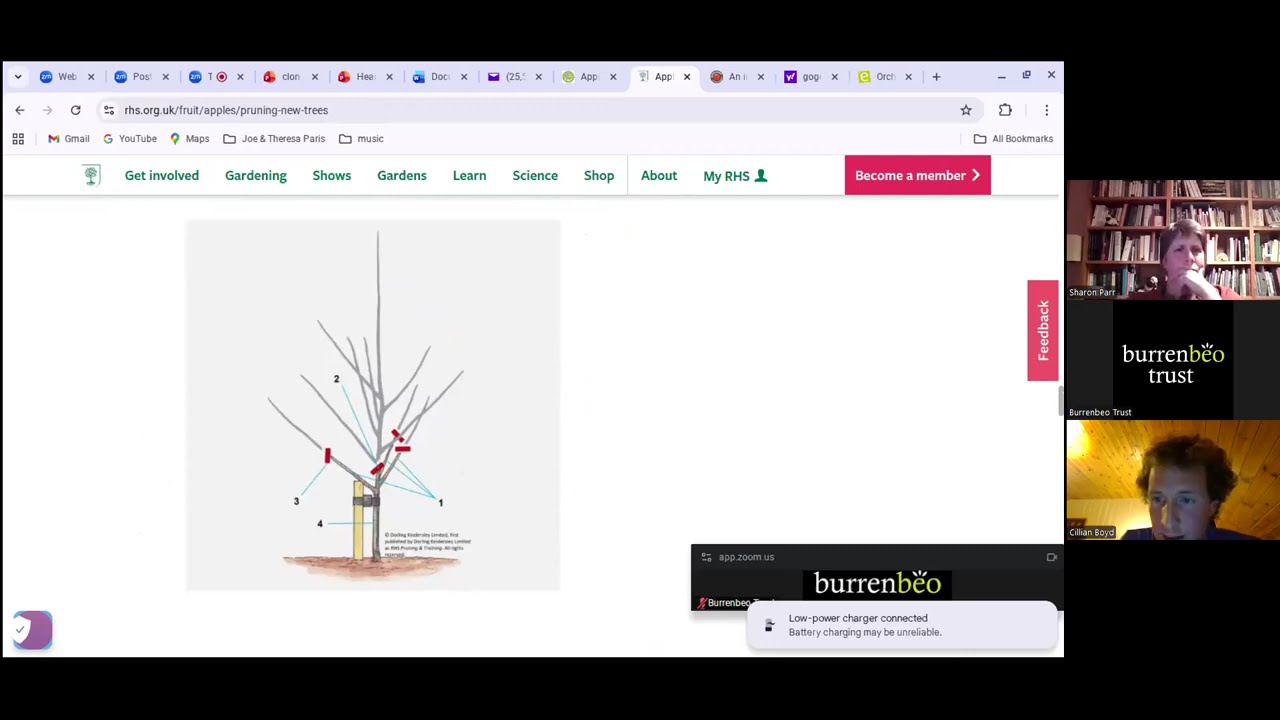Close the active RHS 'Appl' tab
Viewport: 1280px width, 720px height.
(x=686, y=77)
